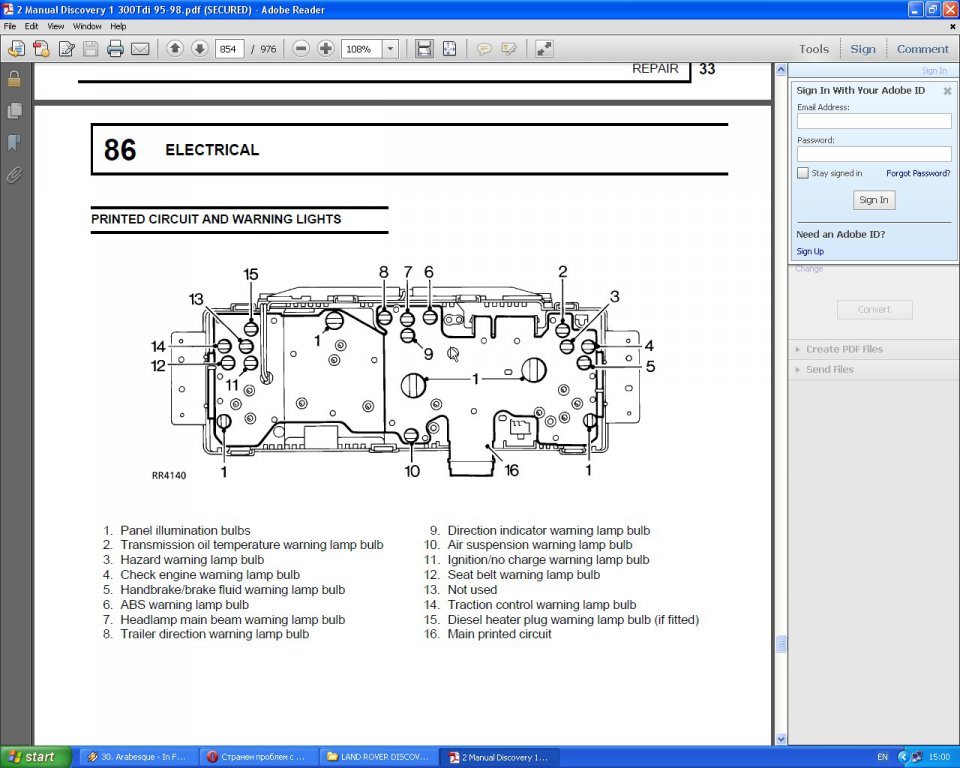960x768 pixels.
Task: Open the Window menu
Action: [87, 26]
